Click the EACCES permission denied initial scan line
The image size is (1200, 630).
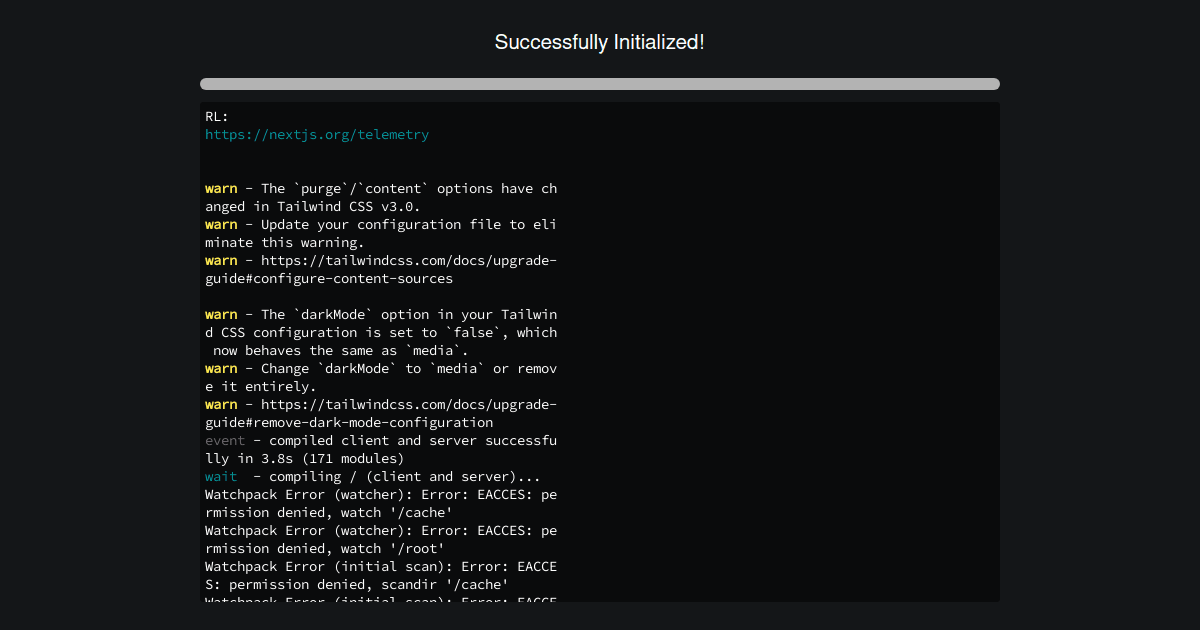[380, 566]
